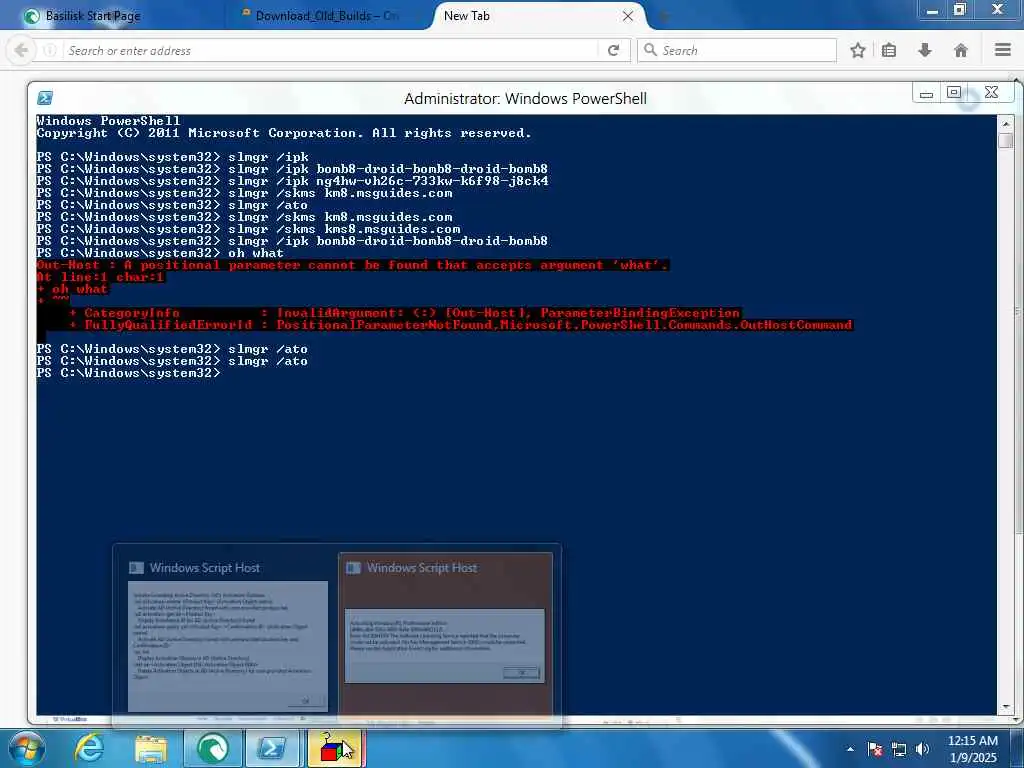Launch Internet Explorer from taskbar
Viewport: 1024px width, 768px height.
(x=89, y=748)
